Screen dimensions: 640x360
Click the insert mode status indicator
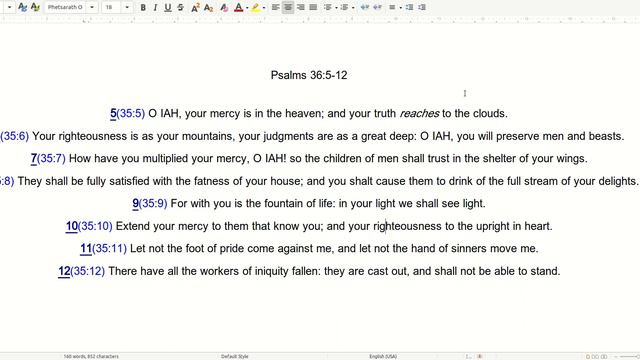pyautogui.click(x=468, y=356)
